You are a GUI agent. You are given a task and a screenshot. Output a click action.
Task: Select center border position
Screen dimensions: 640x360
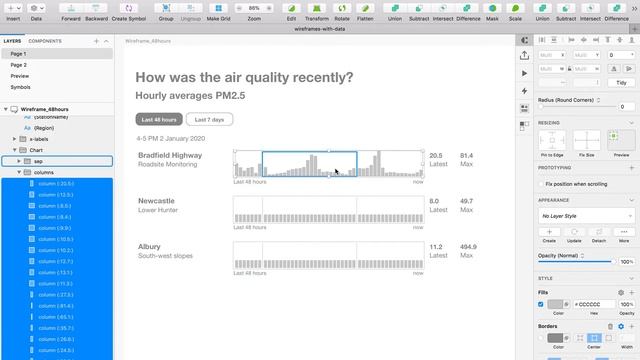594,338
